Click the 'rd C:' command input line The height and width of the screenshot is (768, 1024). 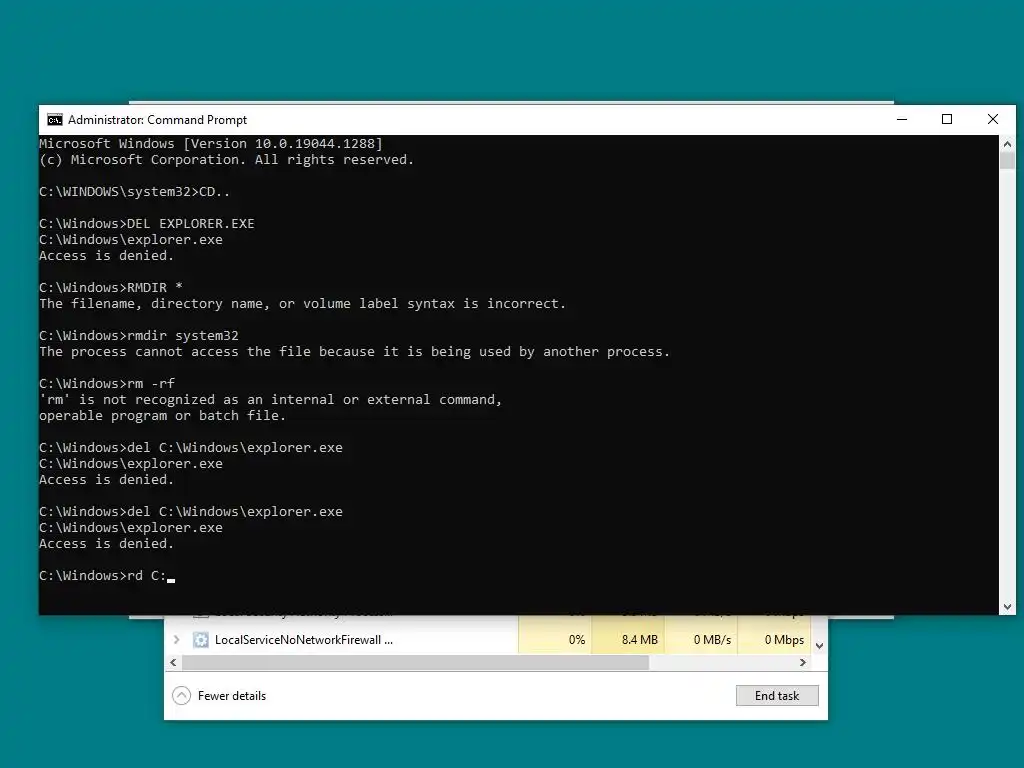107,575
